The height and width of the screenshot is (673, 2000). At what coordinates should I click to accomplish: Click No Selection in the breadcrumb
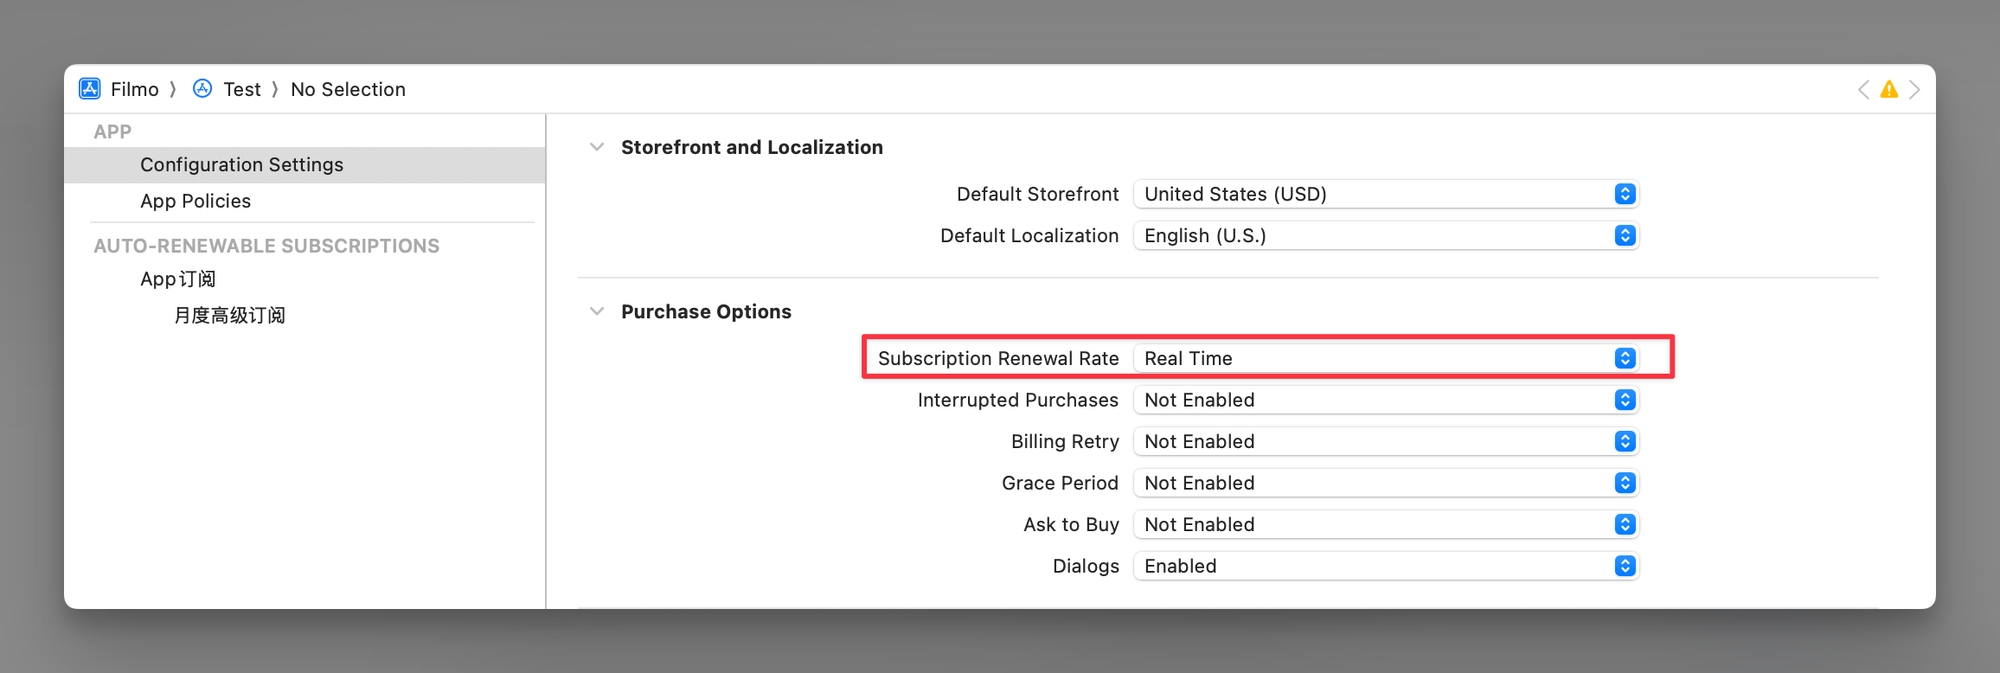pyautogui.click(x=348, y=89)
